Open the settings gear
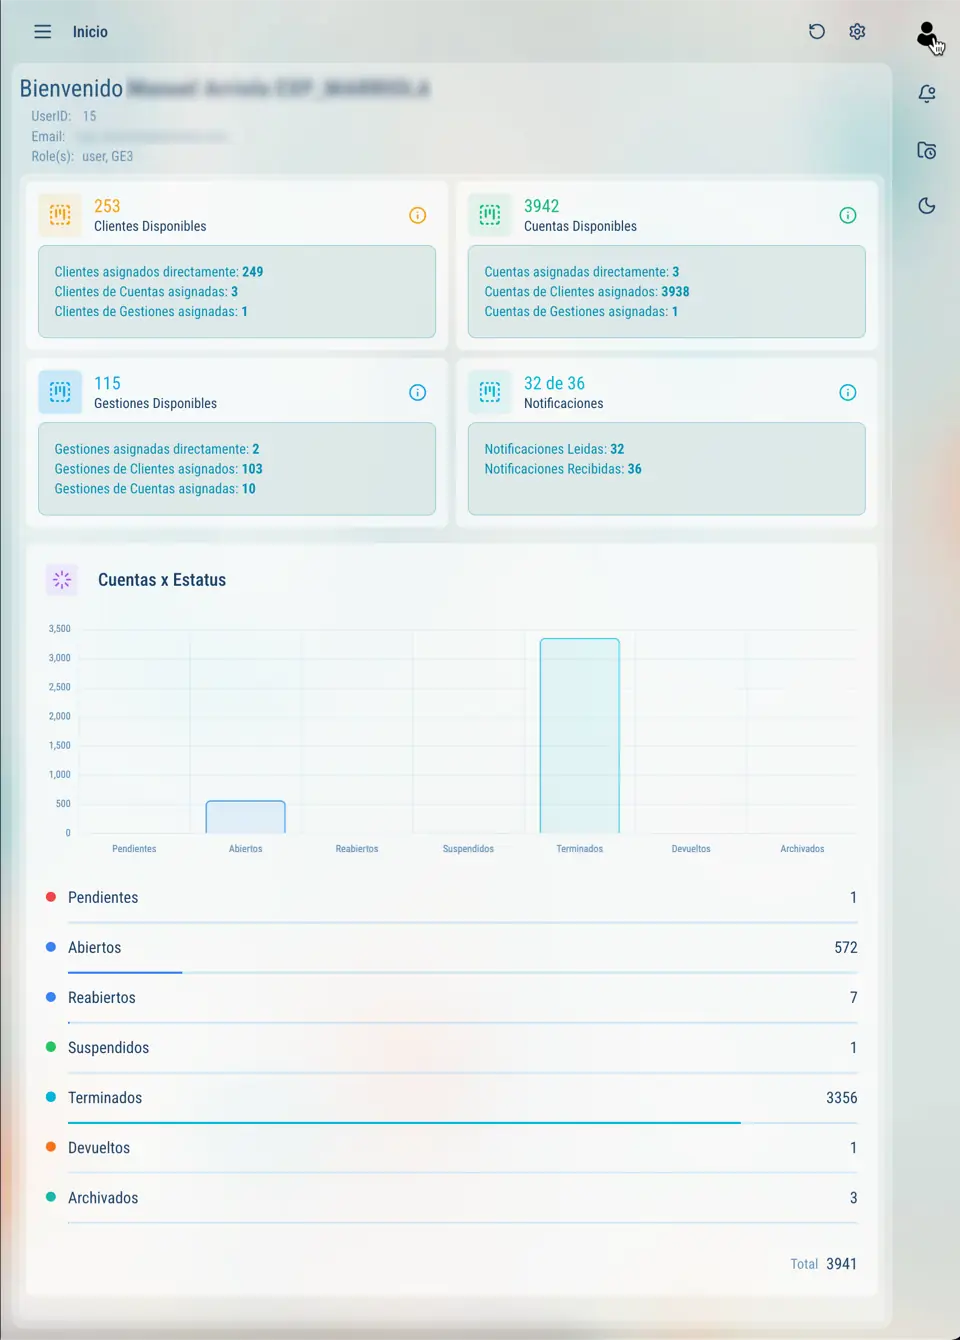The image size is (960, 1340). 857,31
